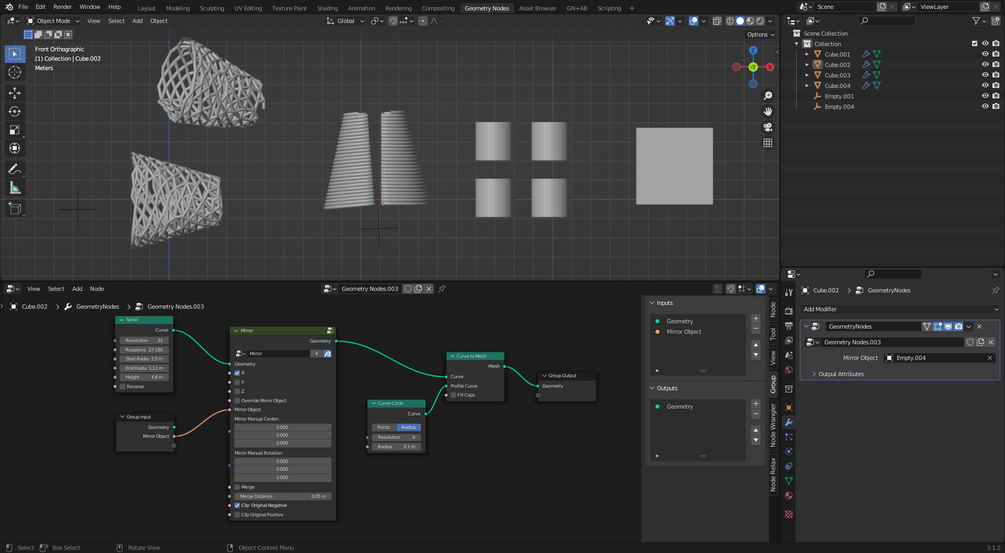Select the Cursor tool in viewport toolbar

tap(14, 72)
